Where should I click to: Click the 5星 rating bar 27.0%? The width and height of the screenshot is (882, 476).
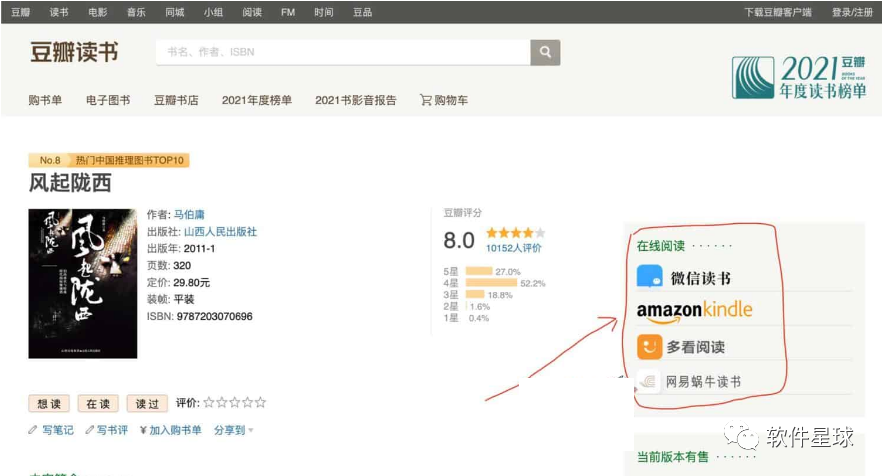479,271
